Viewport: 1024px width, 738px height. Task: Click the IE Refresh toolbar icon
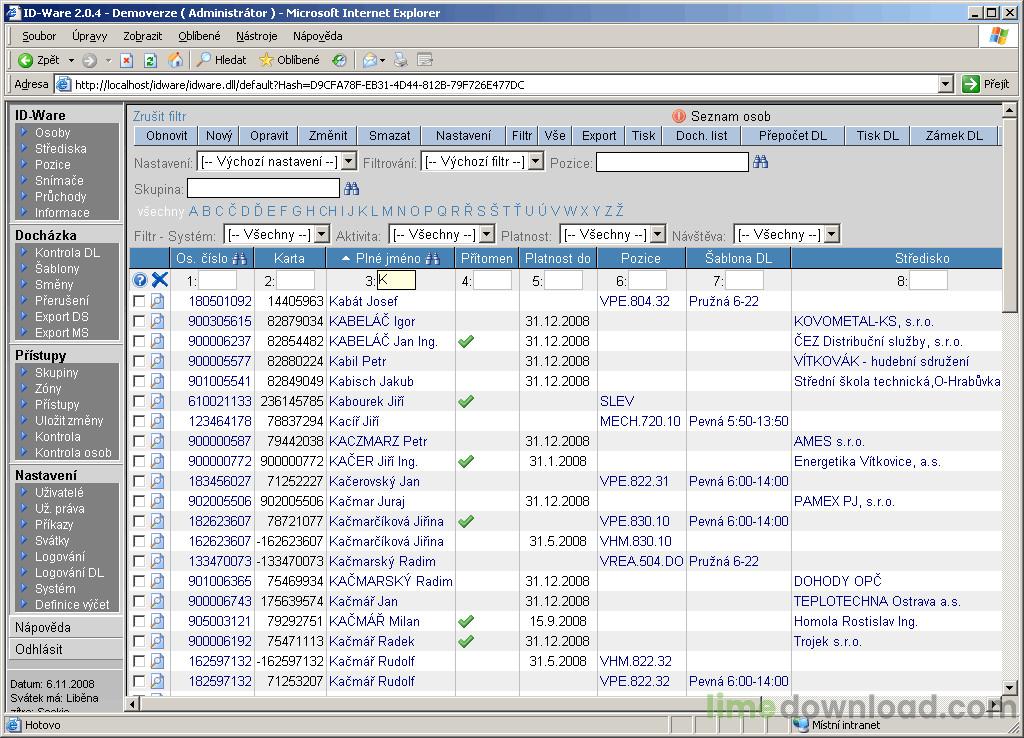point(150,60)
